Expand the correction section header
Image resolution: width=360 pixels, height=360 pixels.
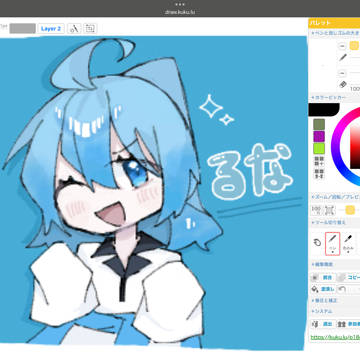335,300
